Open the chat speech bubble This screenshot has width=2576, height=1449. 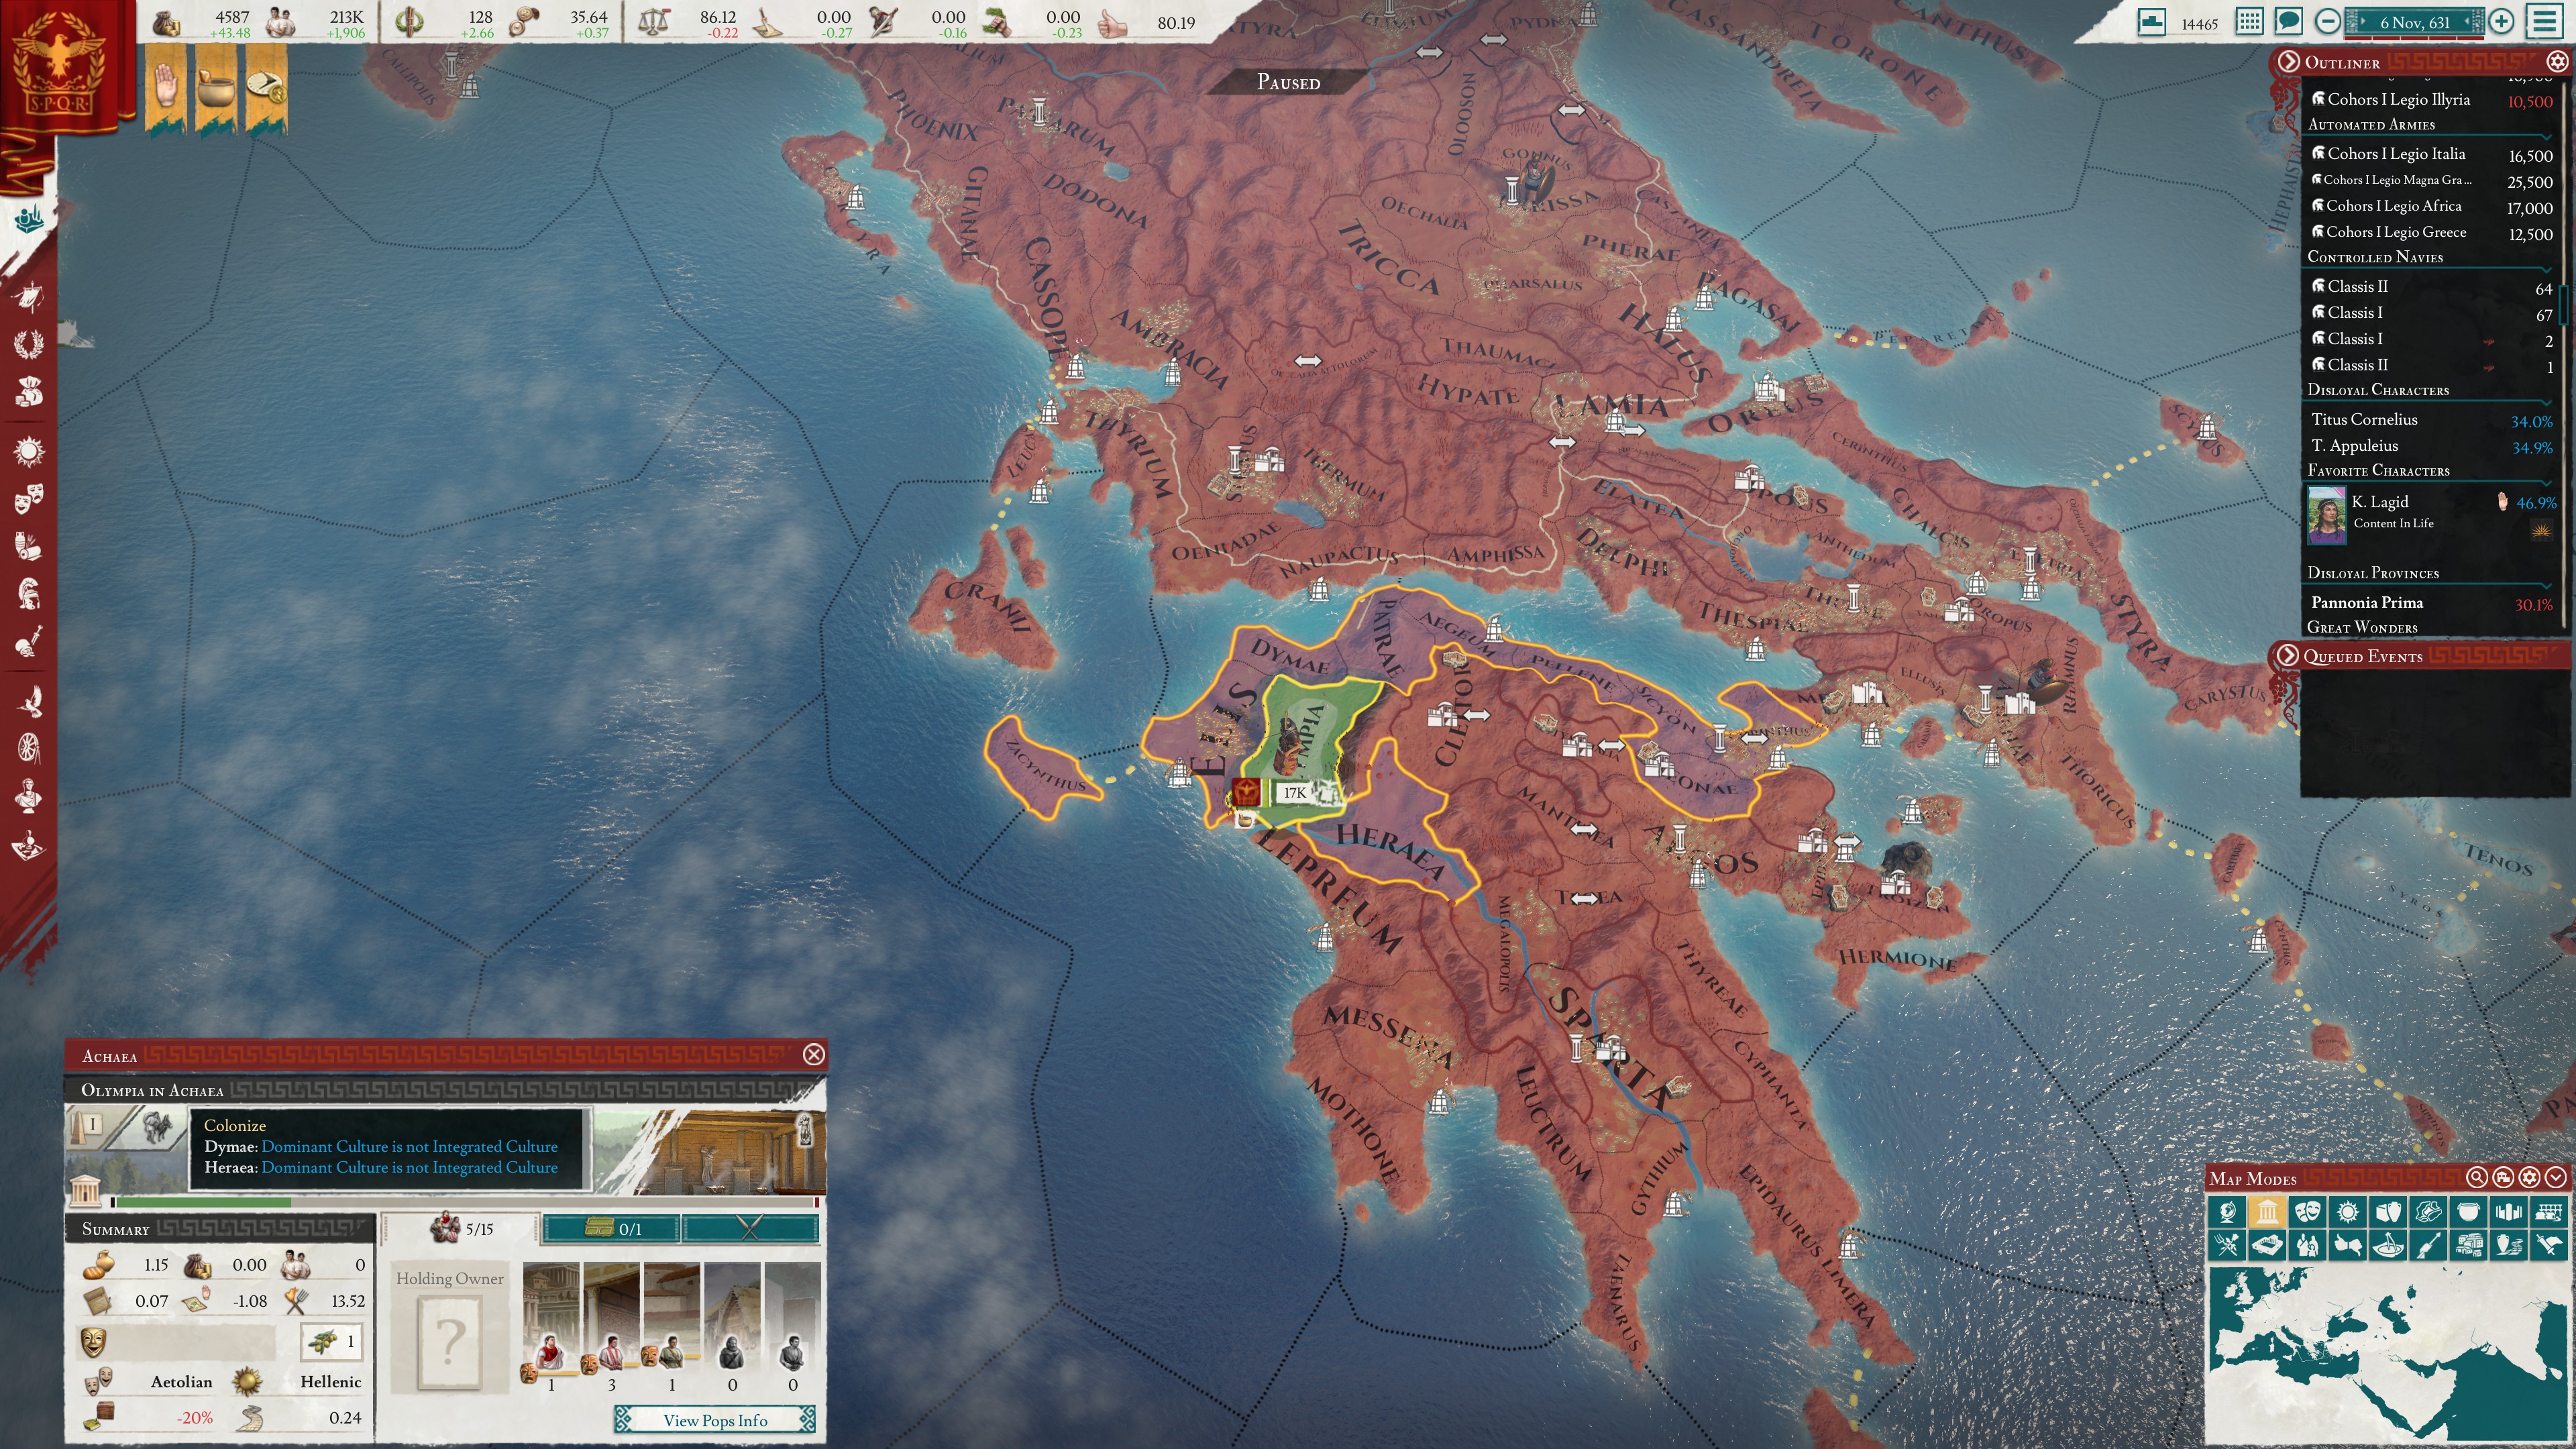(x=2288, y=21)
